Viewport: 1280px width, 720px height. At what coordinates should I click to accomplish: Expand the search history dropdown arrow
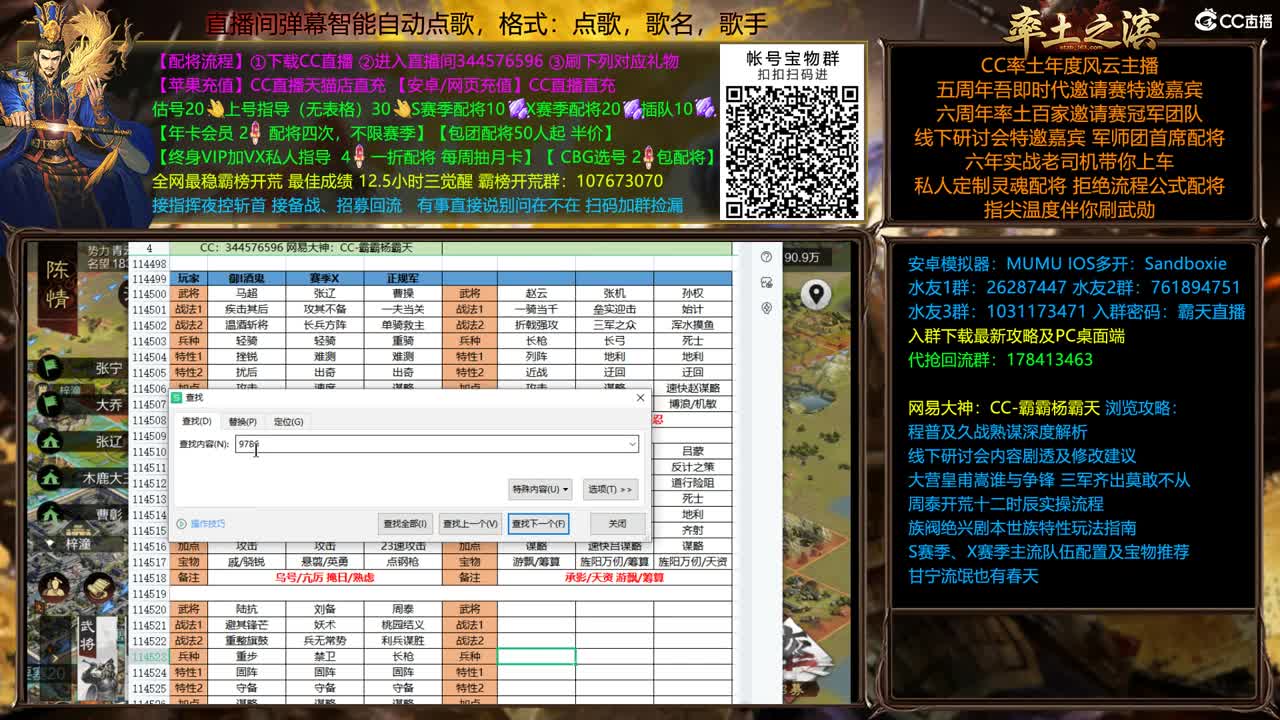pyautogui.click(x=632, y=444)
